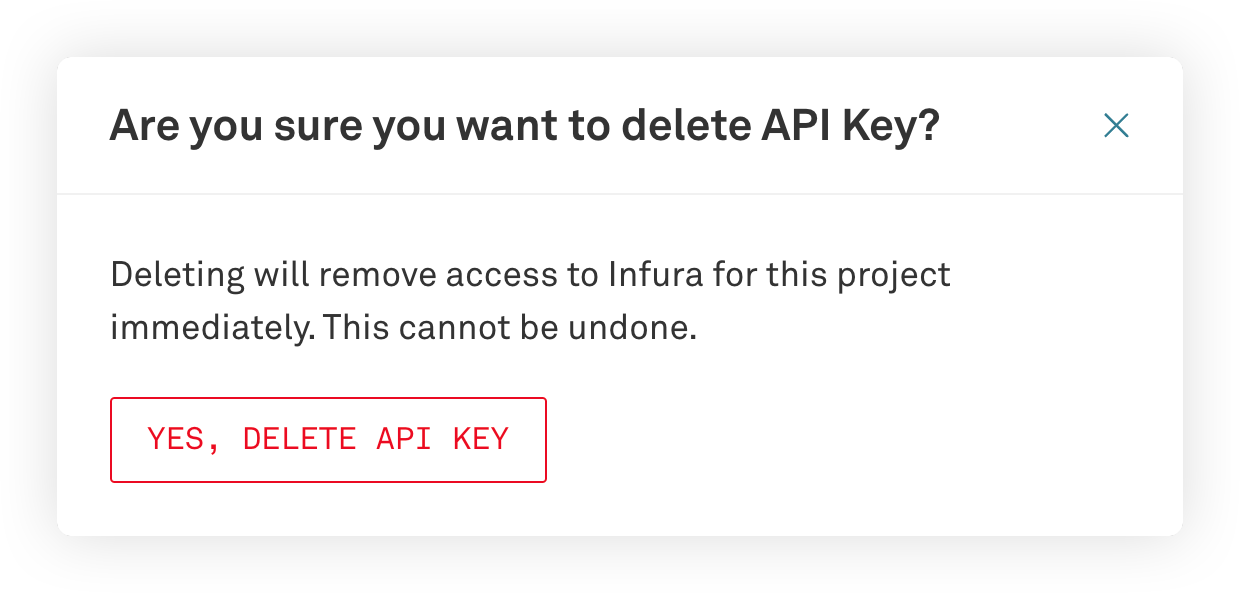Select the "Deleting will remove access" line

tap(530, 275)
